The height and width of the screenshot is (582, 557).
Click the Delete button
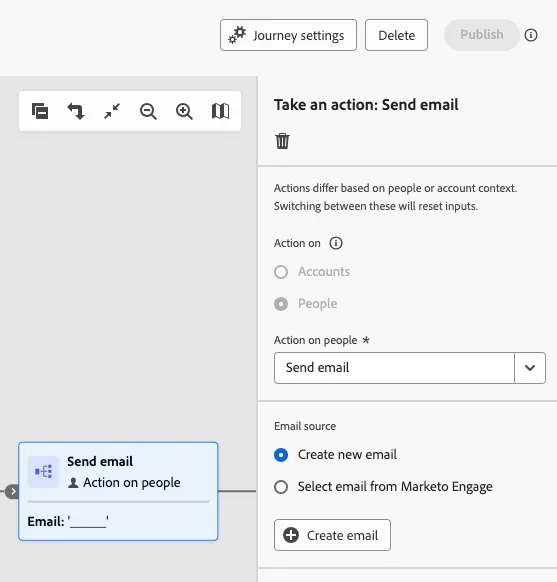pos(396,35)
